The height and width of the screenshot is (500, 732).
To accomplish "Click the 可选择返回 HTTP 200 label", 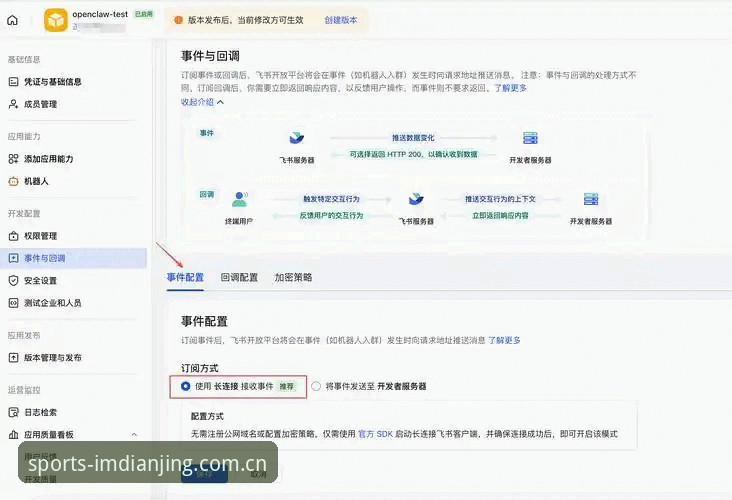I will (414, 154).
